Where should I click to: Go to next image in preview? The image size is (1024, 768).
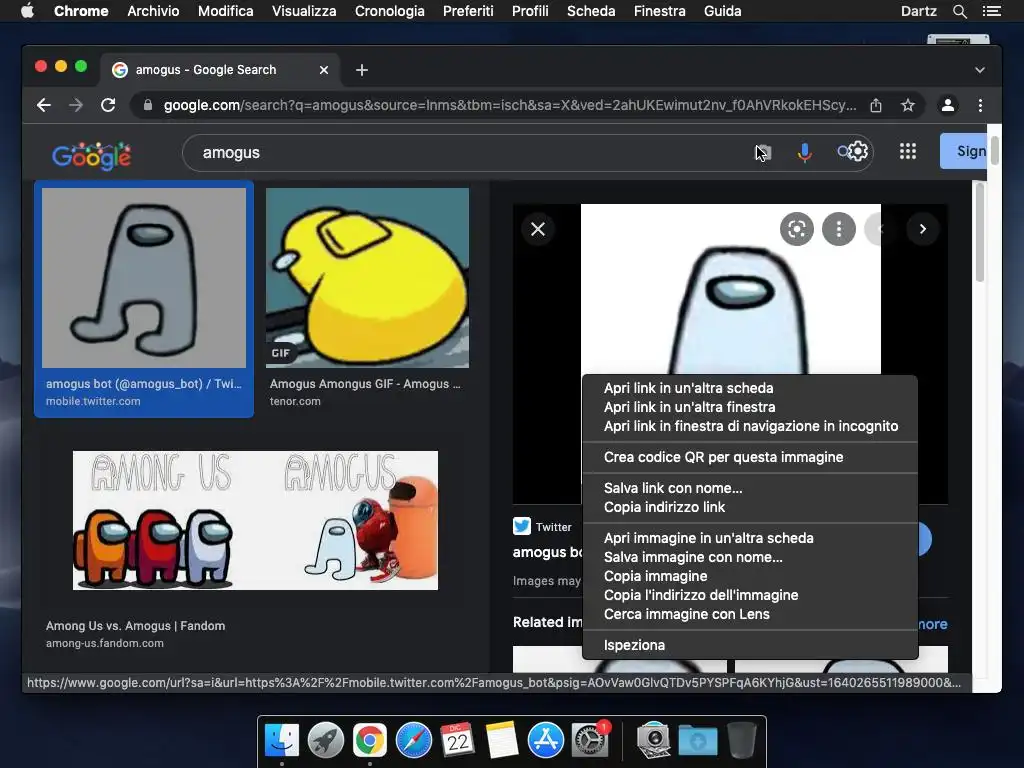pos(923,229)
